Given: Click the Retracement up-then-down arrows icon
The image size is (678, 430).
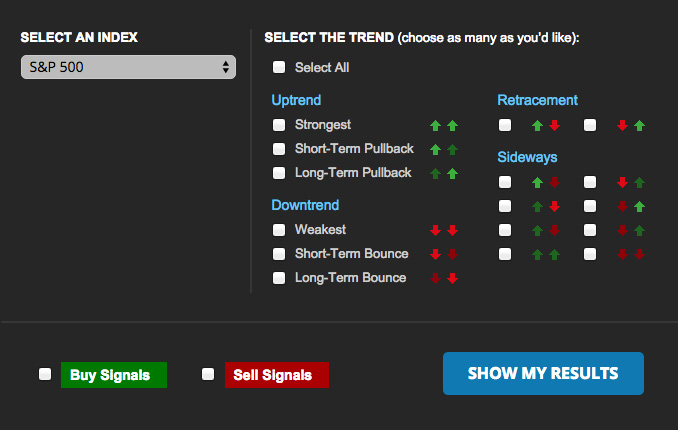Looking at the screenshot, I should tap(546, 125).
